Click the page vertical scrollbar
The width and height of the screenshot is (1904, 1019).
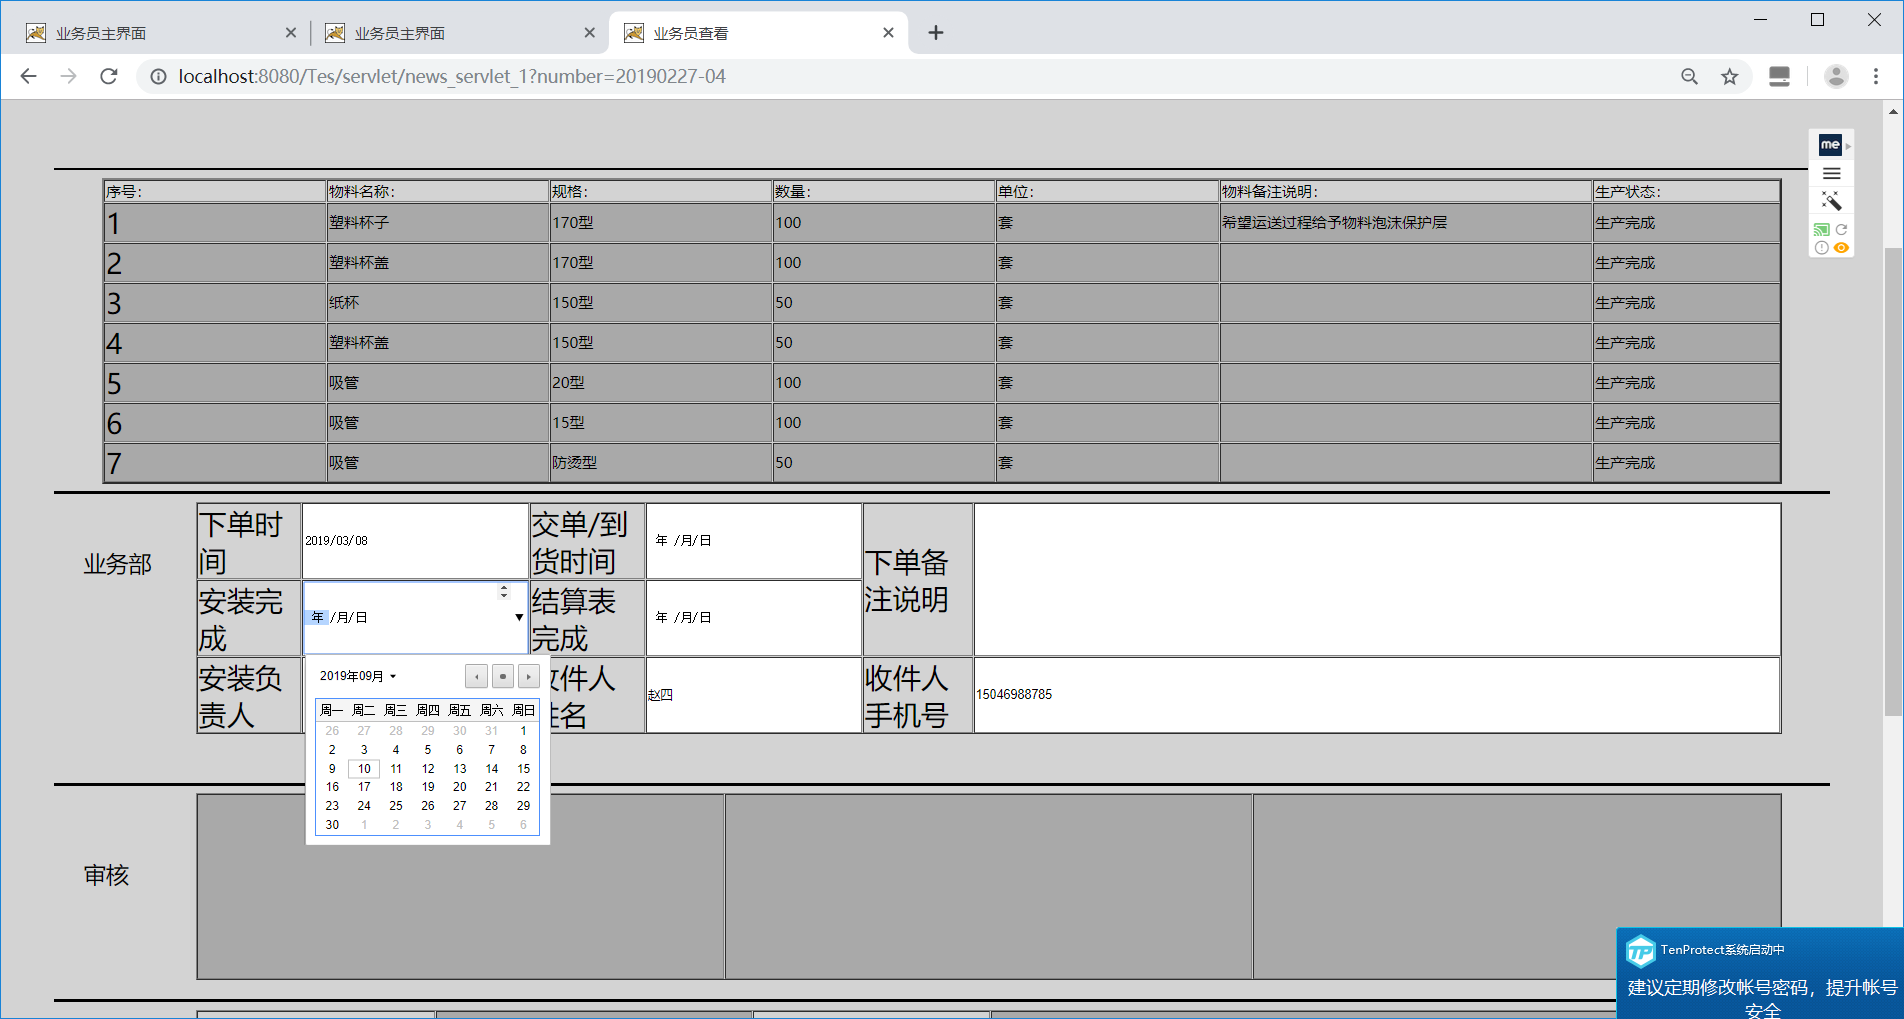tap(1893, 480)
